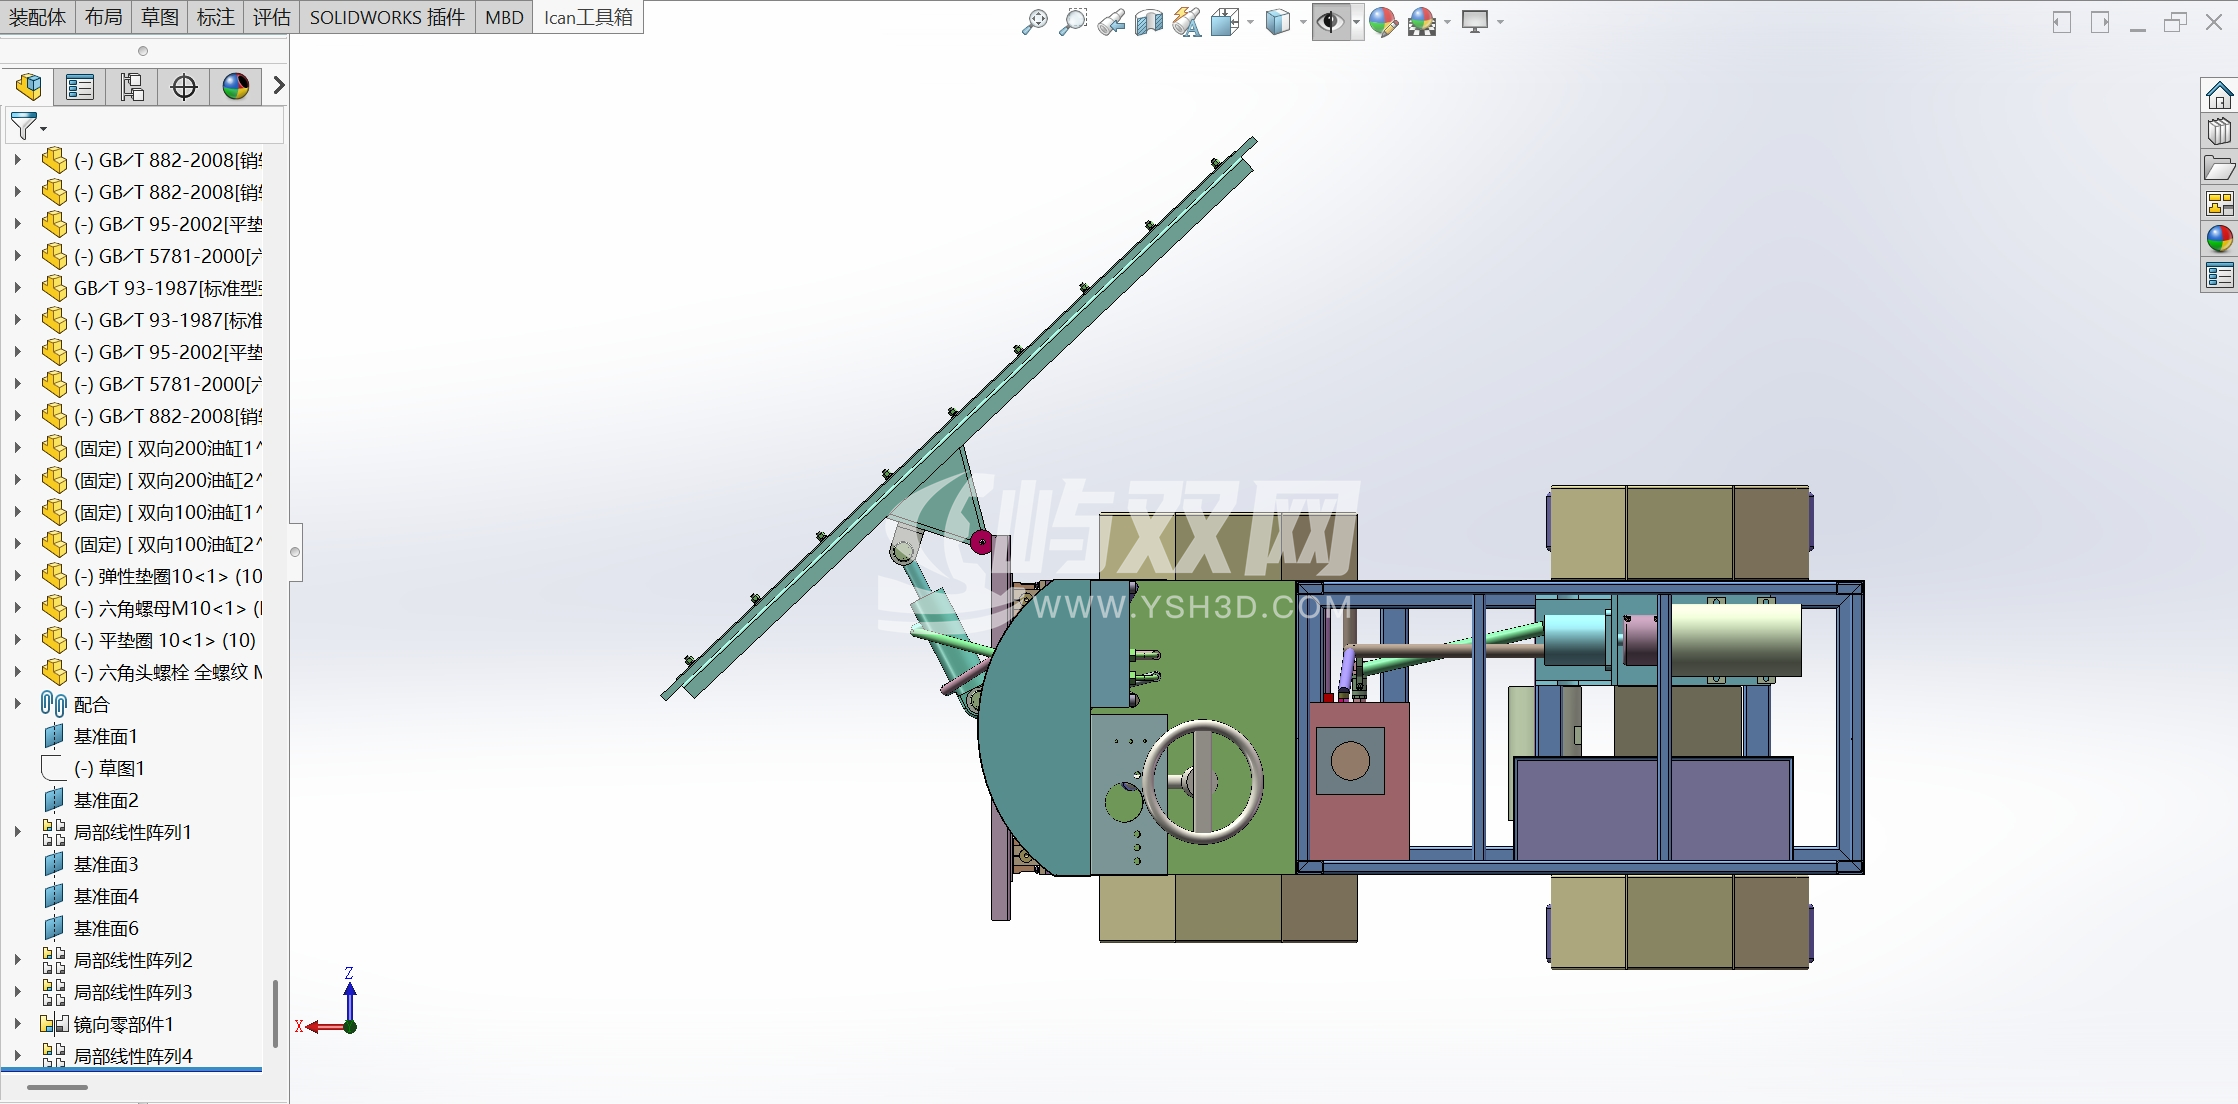Screen dimensions: 2238x1104
Task: Click Edit Appearance color ball icon
Action: click(1382, 21)
